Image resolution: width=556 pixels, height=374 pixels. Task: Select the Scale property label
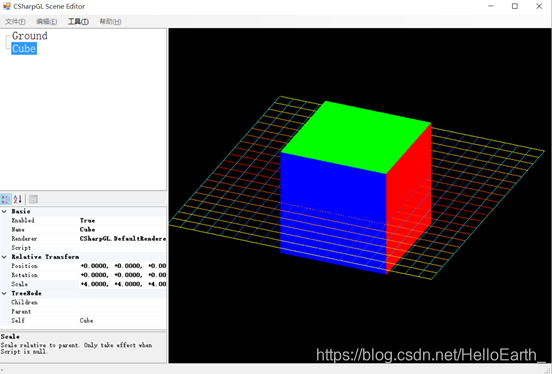19,284
